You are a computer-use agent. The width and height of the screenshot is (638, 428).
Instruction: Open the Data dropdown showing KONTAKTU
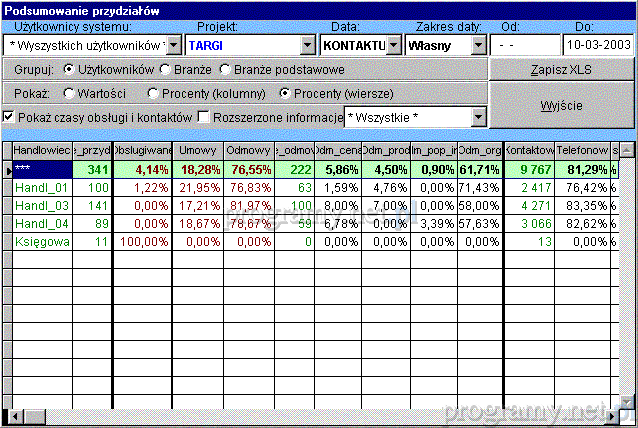393,45
